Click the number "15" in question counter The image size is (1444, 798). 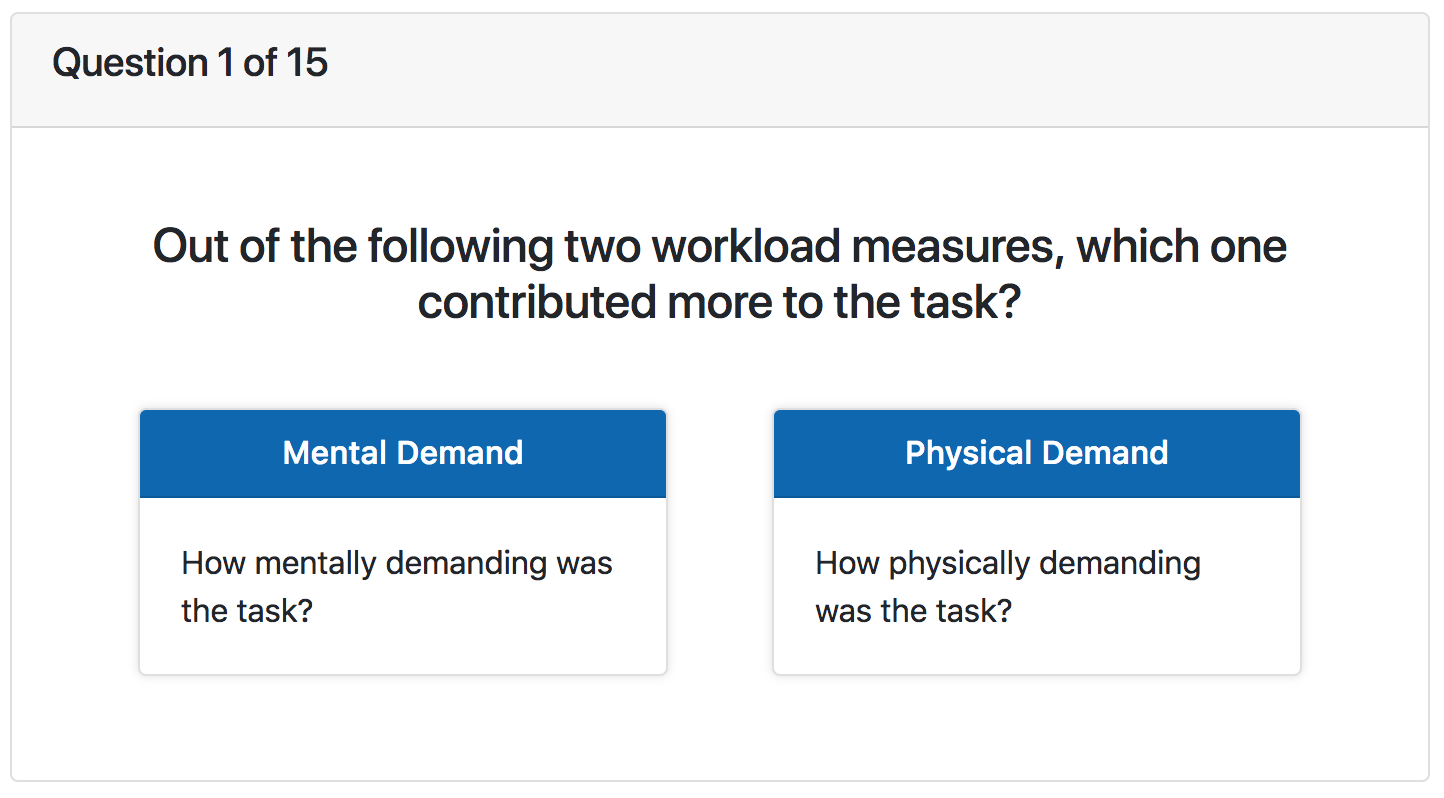pos(307,63)
